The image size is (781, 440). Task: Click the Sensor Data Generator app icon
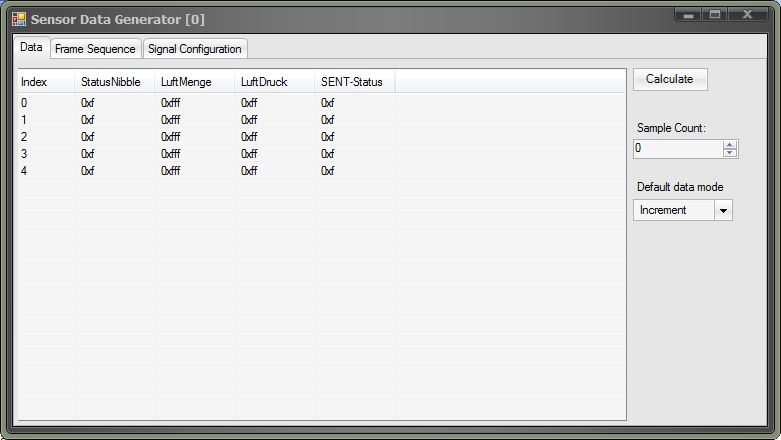(19, 18)
